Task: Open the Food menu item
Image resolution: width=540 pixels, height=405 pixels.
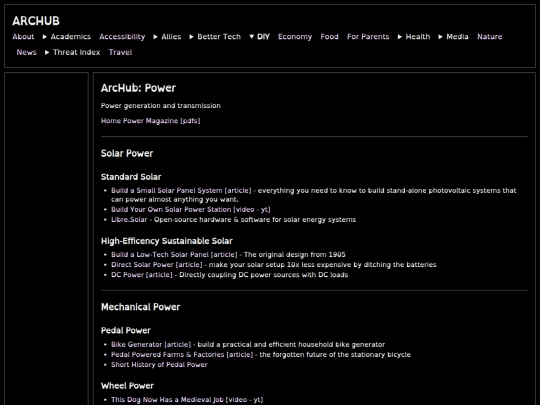Action: click(x=330, y=37)
